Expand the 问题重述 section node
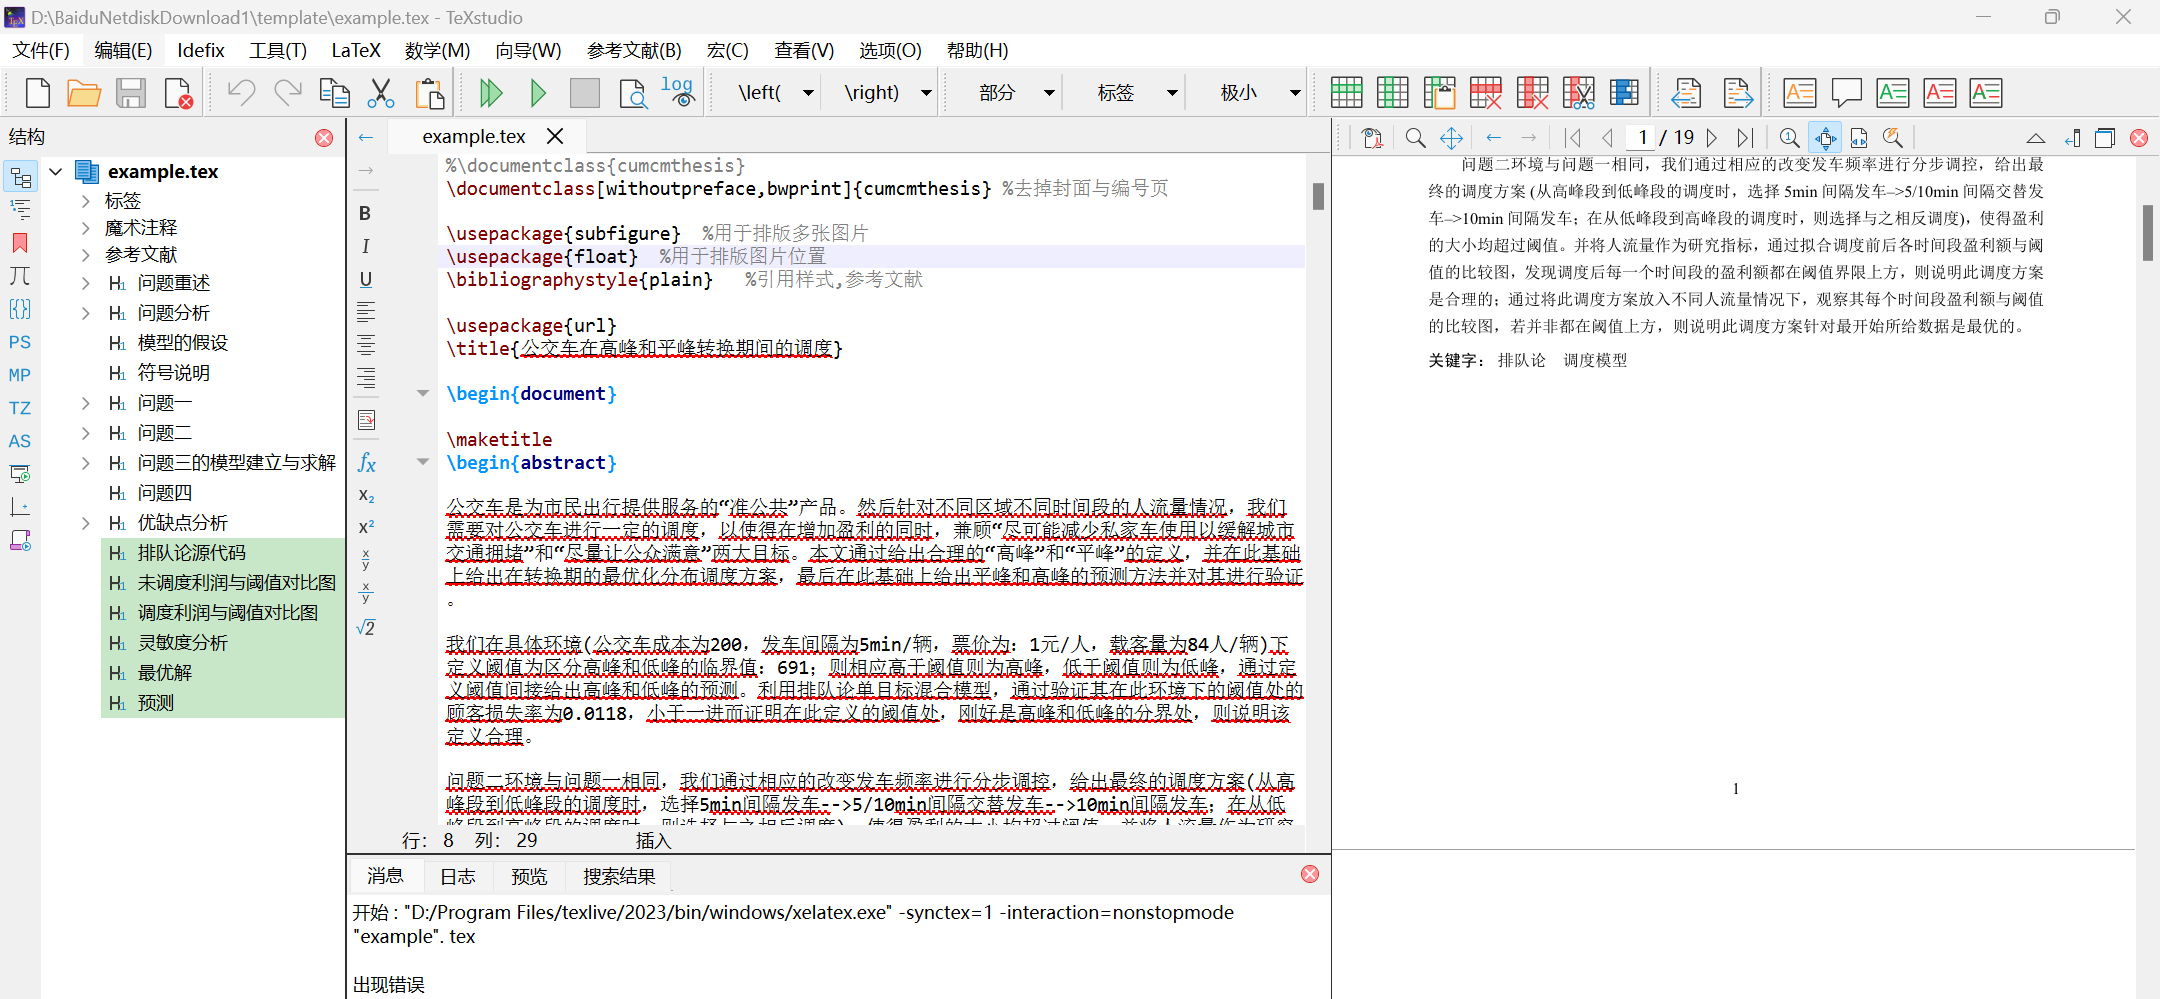 point(86,283)
